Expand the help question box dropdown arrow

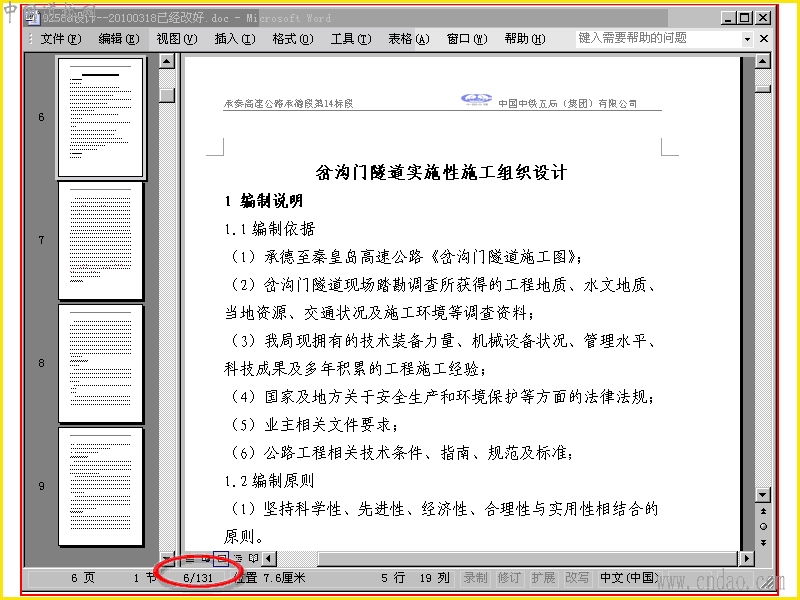747,39
